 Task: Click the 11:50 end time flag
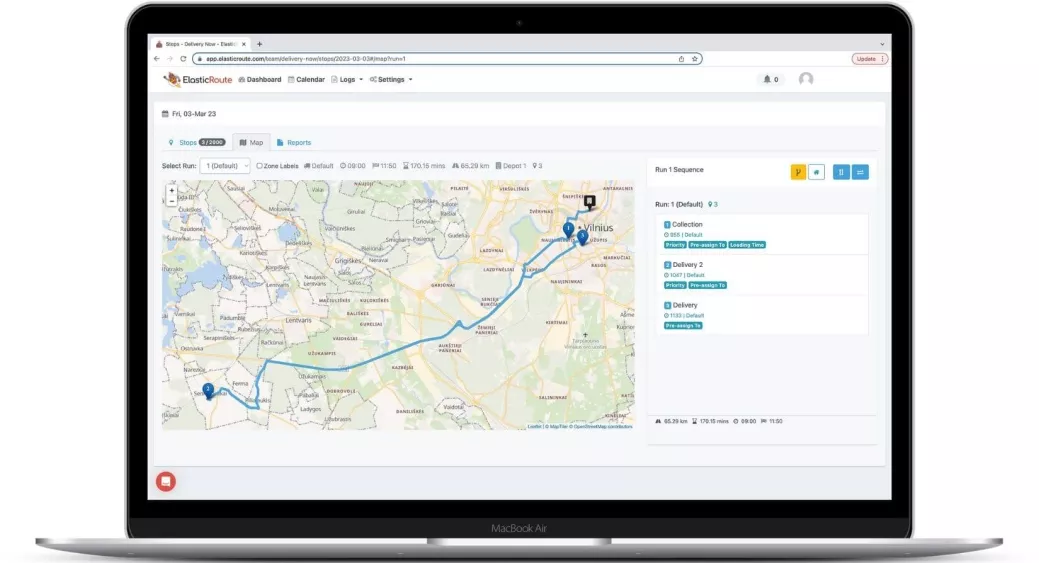(384, 166)
